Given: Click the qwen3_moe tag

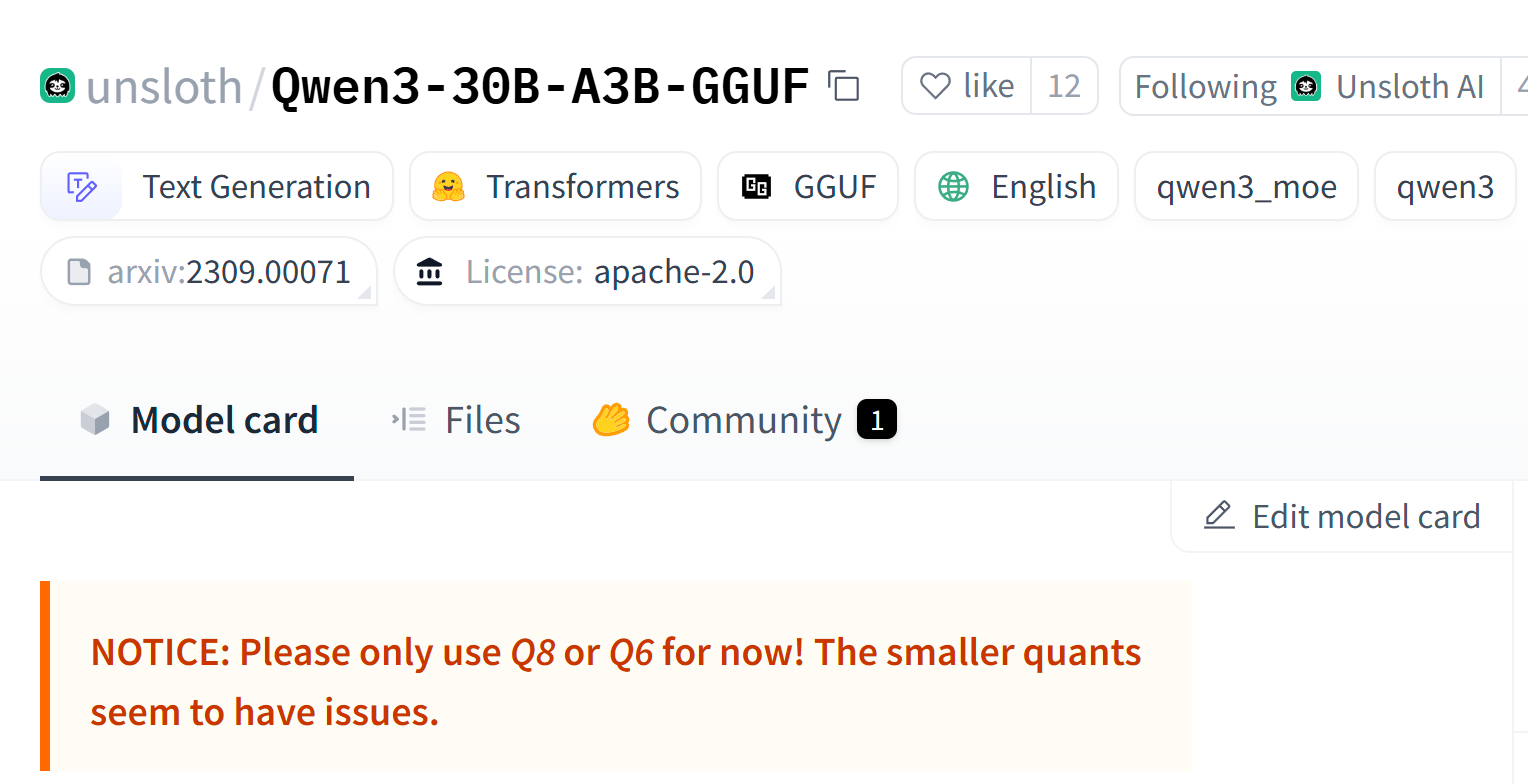Looking at the screenshot, I should 1246,186.
